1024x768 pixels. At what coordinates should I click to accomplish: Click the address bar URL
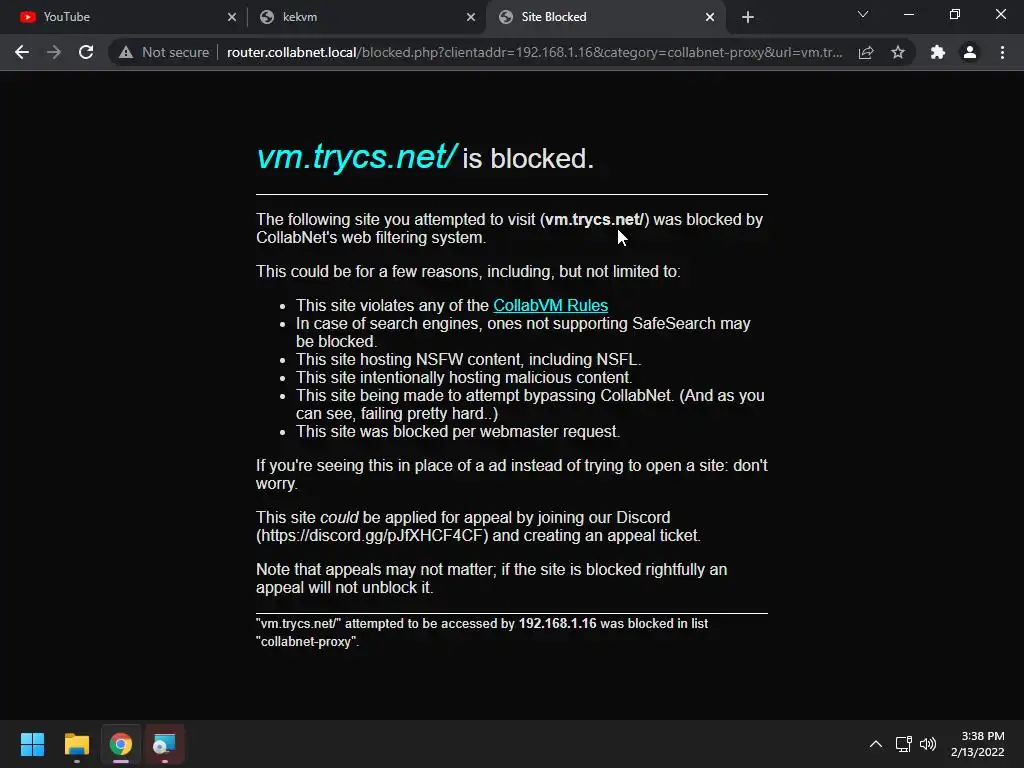coord(534,52)
